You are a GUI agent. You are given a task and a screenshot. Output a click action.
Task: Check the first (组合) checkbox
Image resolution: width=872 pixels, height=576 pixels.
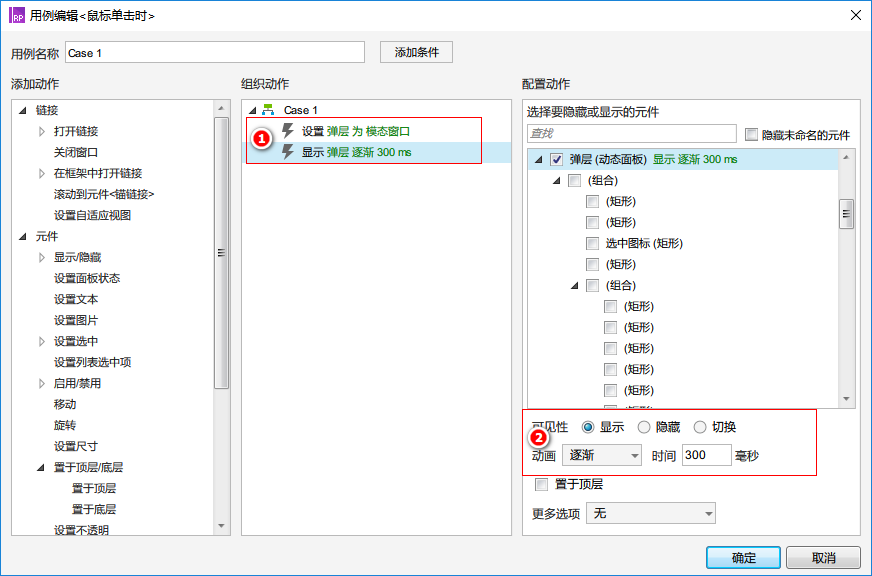tap(574, 181)
